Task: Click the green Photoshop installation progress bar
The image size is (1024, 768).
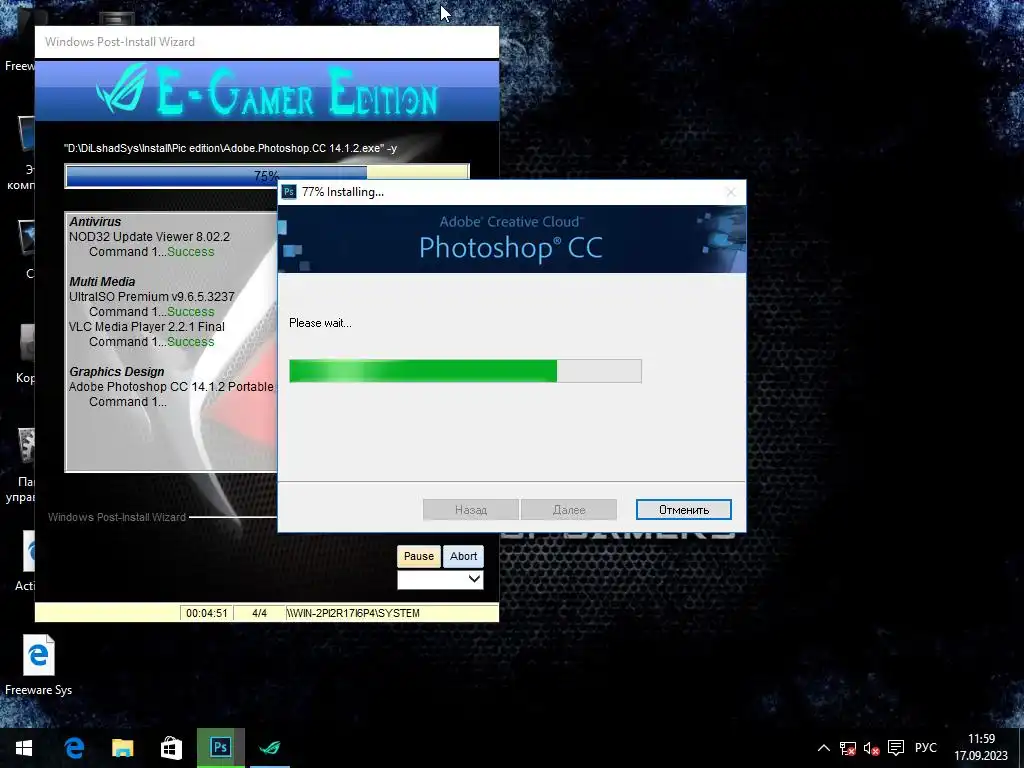Action: [465, 371]
